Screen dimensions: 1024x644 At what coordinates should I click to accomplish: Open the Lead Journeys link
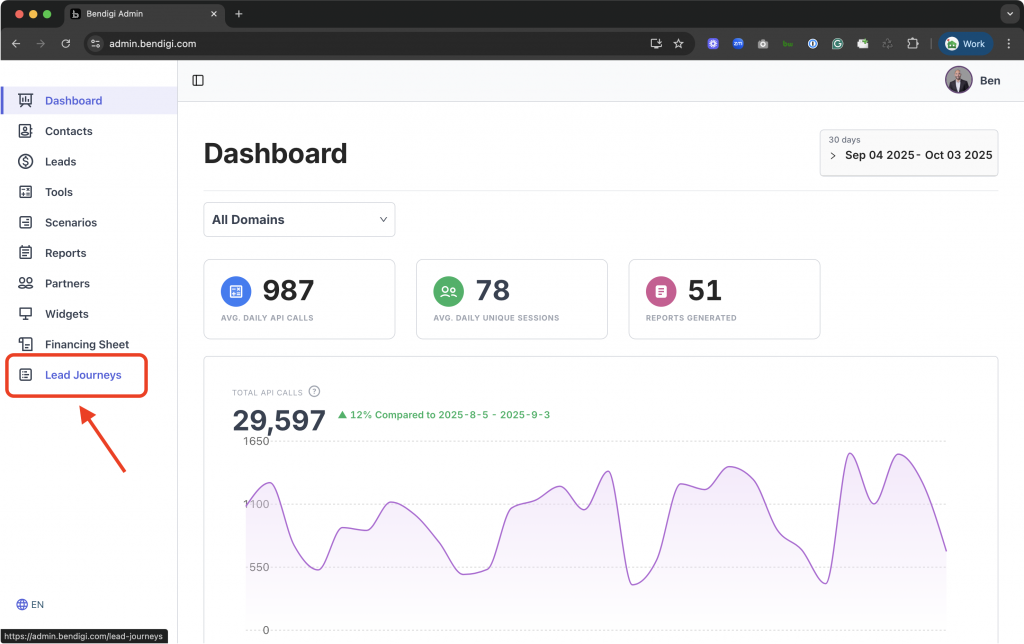[82, 375]
